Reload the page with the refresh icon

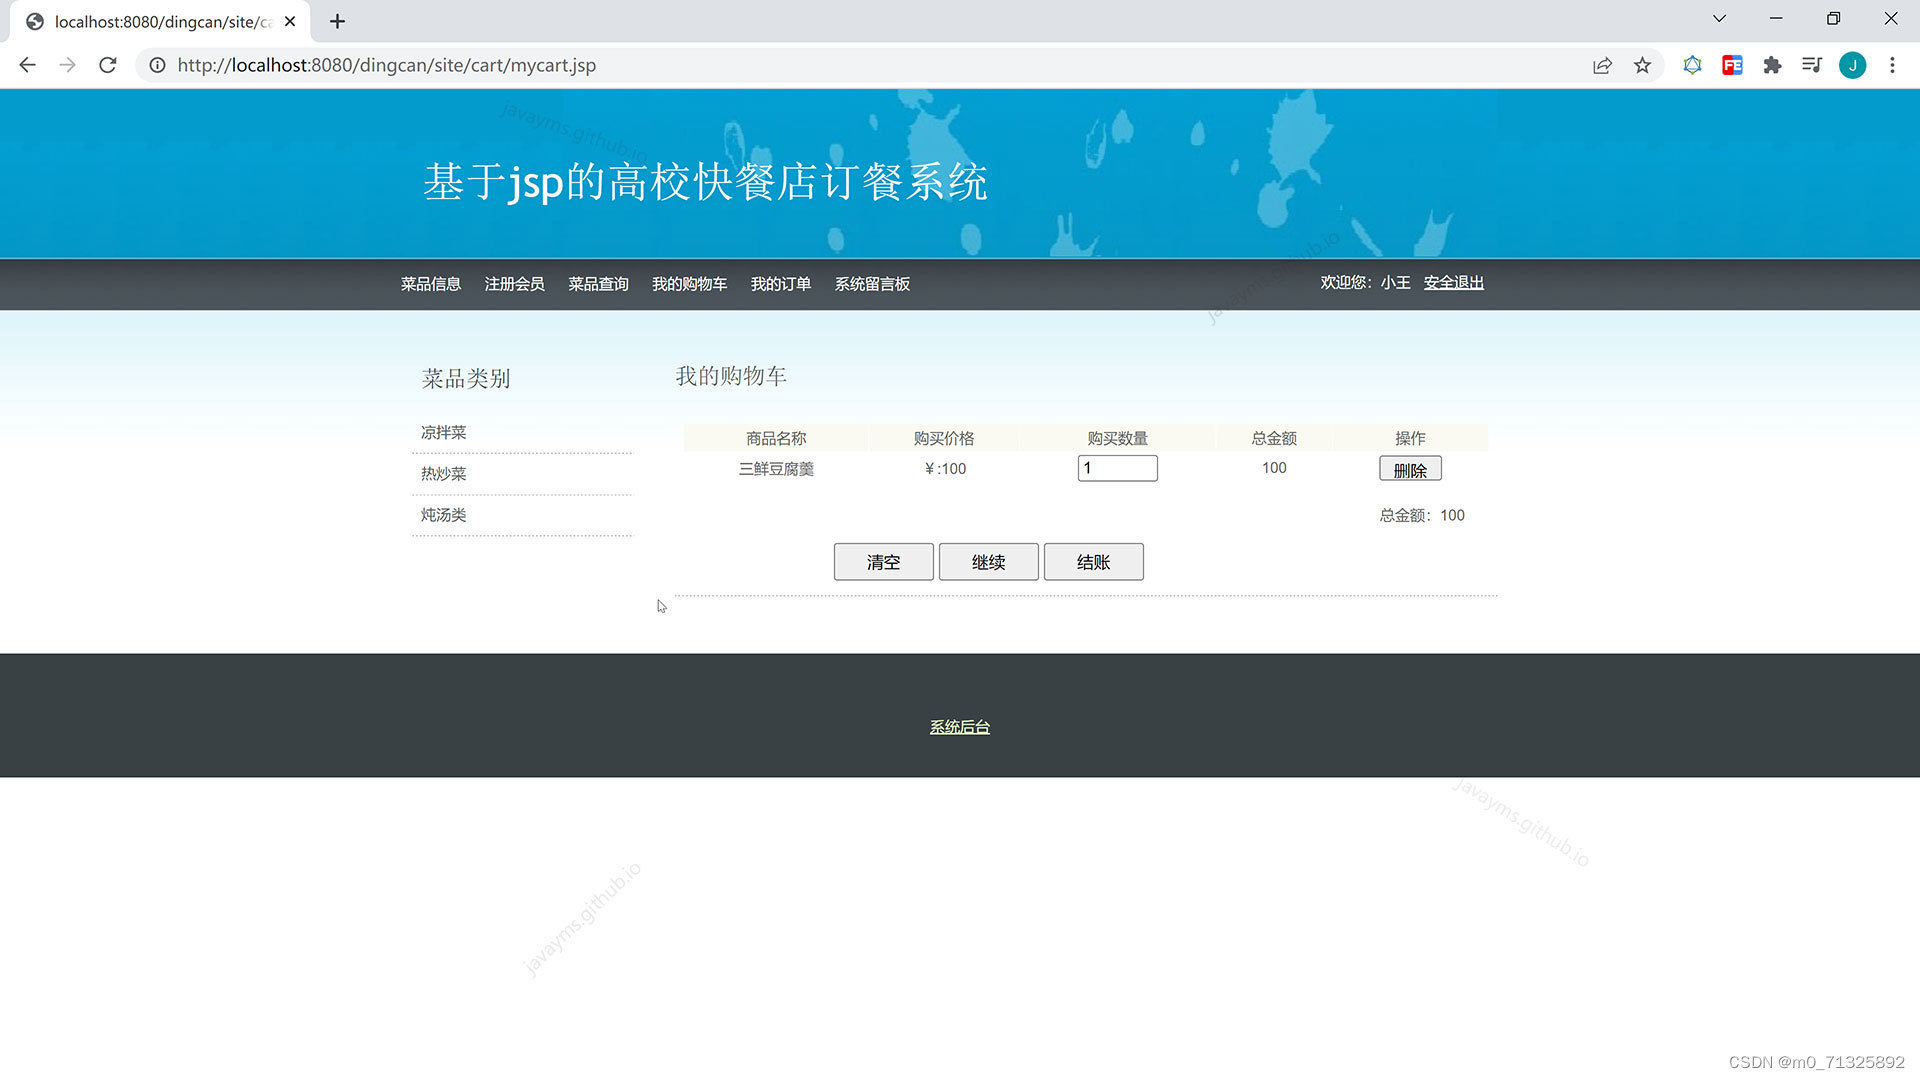coord(107,65)
